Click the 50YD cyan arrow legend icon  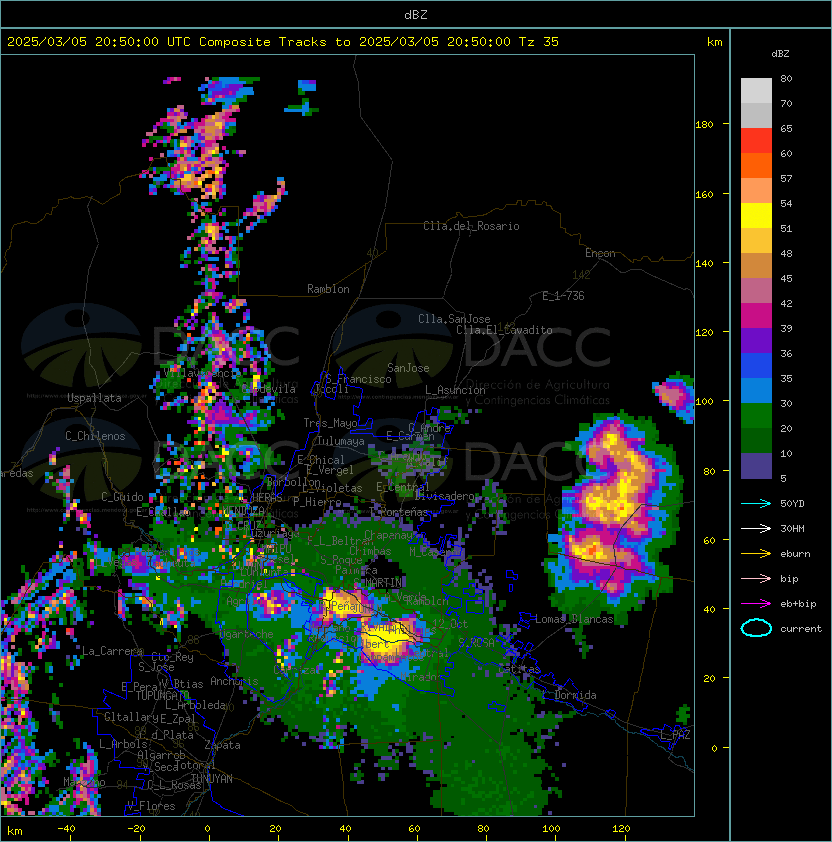(756, 504)
